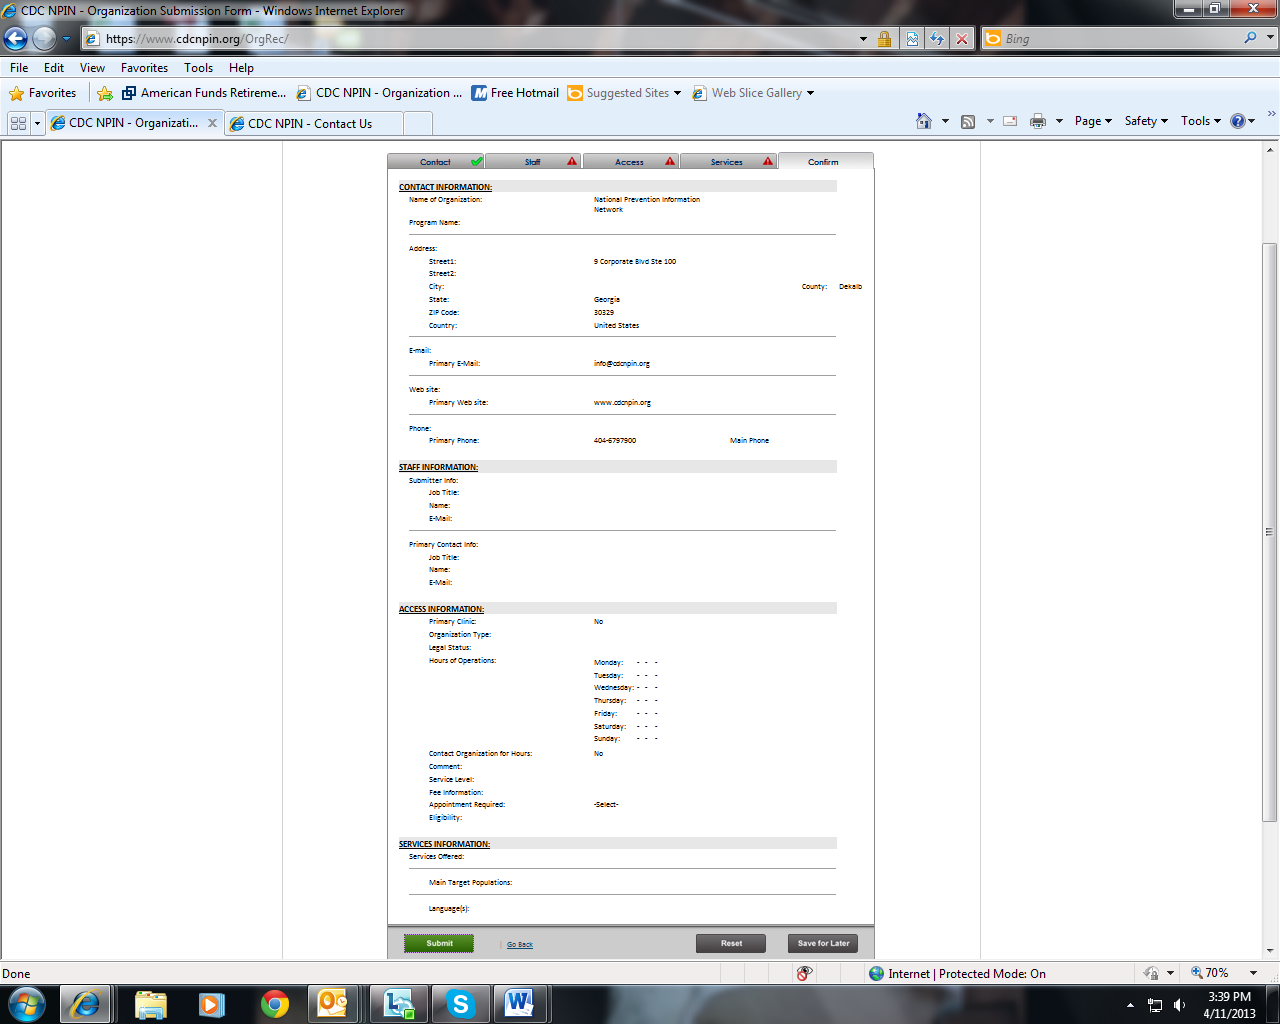Click the Home icon in the command bar

pos(924,121)
